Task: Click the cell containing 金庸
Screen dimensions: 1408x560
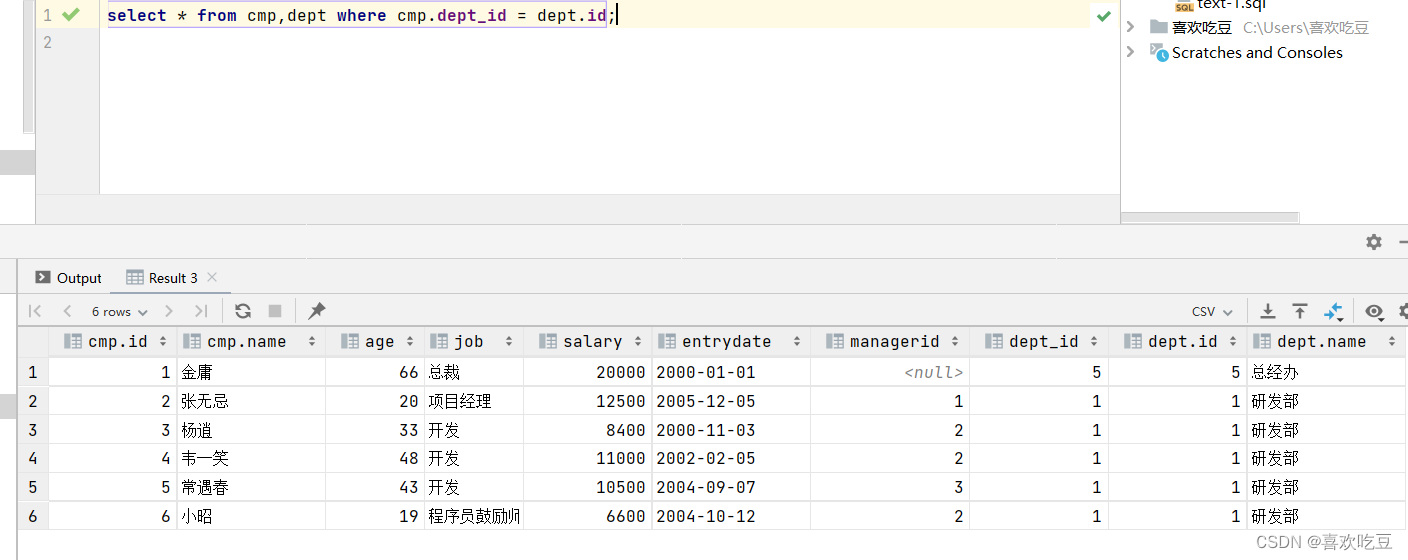Action: point(251,372)
